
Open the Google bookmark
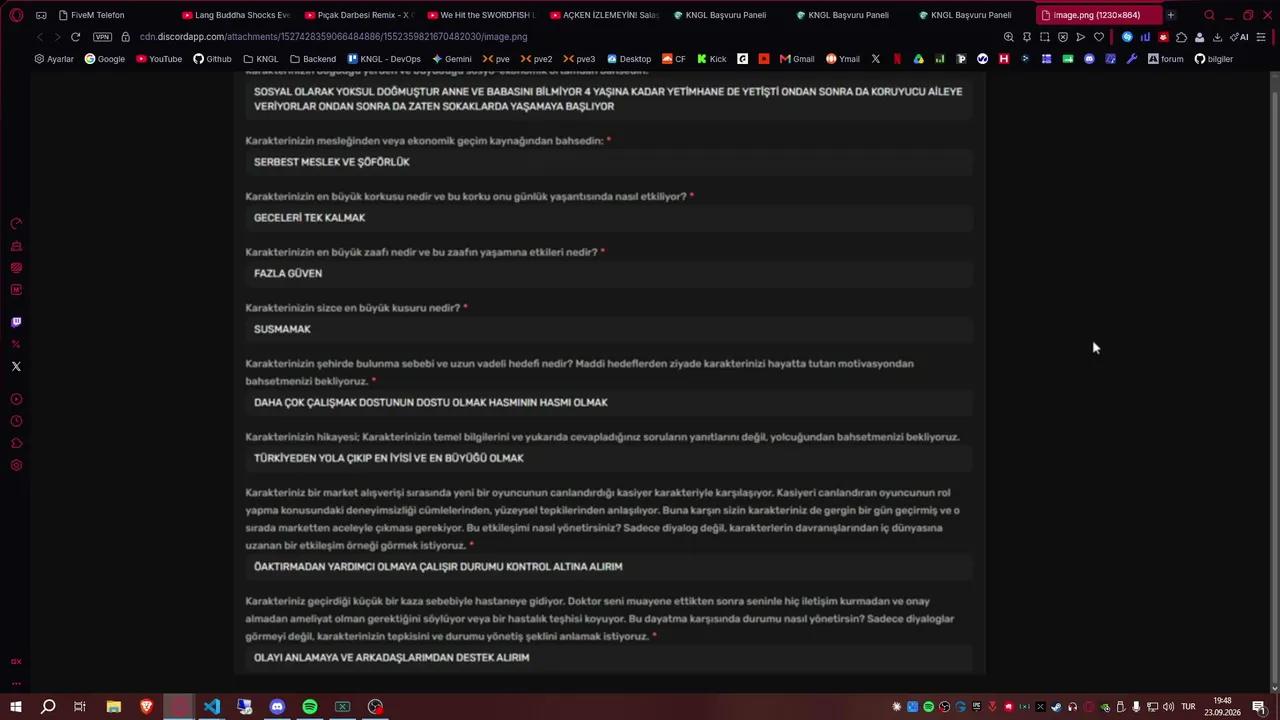(105, 59)
